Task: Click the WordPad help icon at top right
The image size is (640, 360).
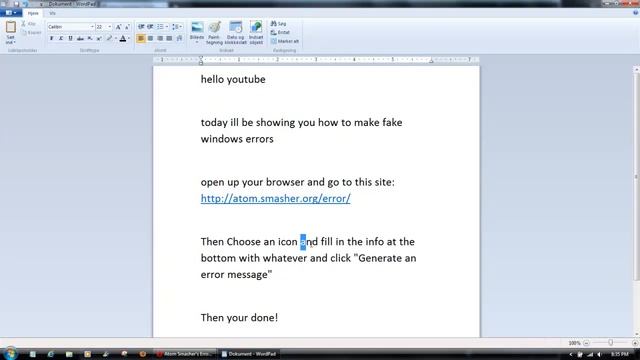Action: tap(635, 13)
